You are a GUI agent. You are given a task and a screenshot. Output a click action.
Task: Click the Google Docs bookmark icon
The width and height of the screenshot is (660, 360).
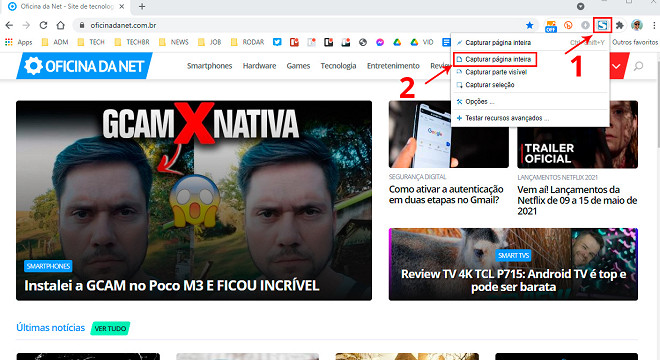tap(446, 42)
